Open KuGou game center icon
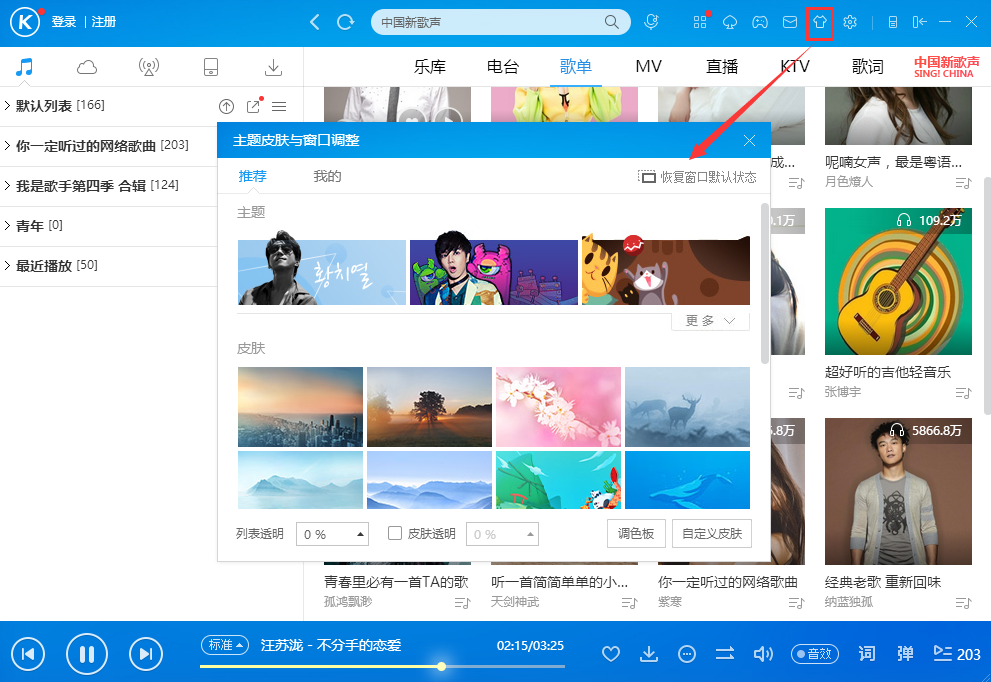The width and height of the screenshot is (991, 682). click(761, 22)
